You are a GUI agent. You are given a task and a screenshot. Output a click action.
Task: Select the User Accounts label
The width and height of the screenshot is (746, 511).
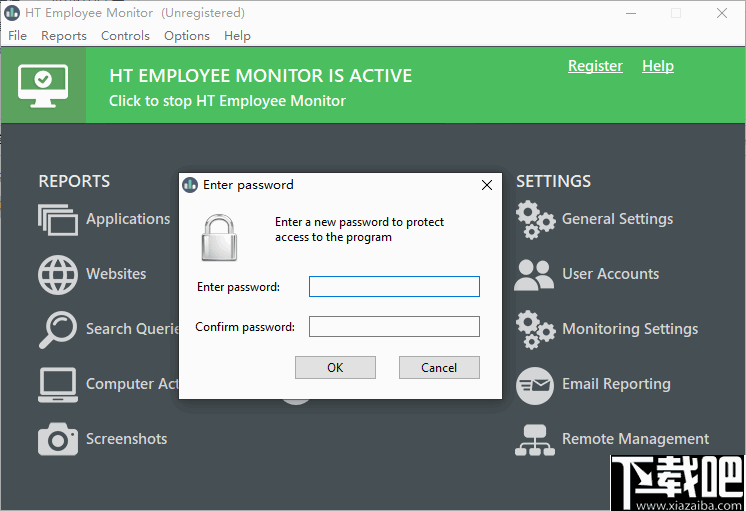pos(611,274)
